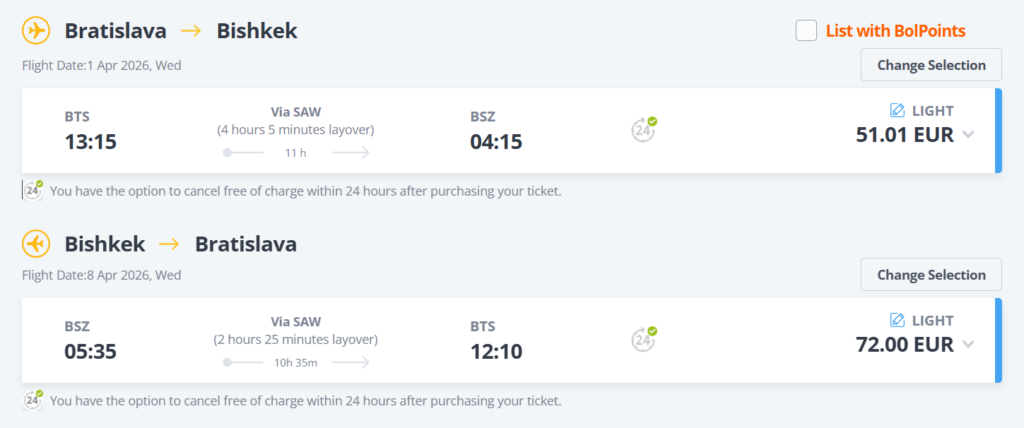Click the Via SAW 4 hours layover text
1024x428 pixels.
coord(295,121)
